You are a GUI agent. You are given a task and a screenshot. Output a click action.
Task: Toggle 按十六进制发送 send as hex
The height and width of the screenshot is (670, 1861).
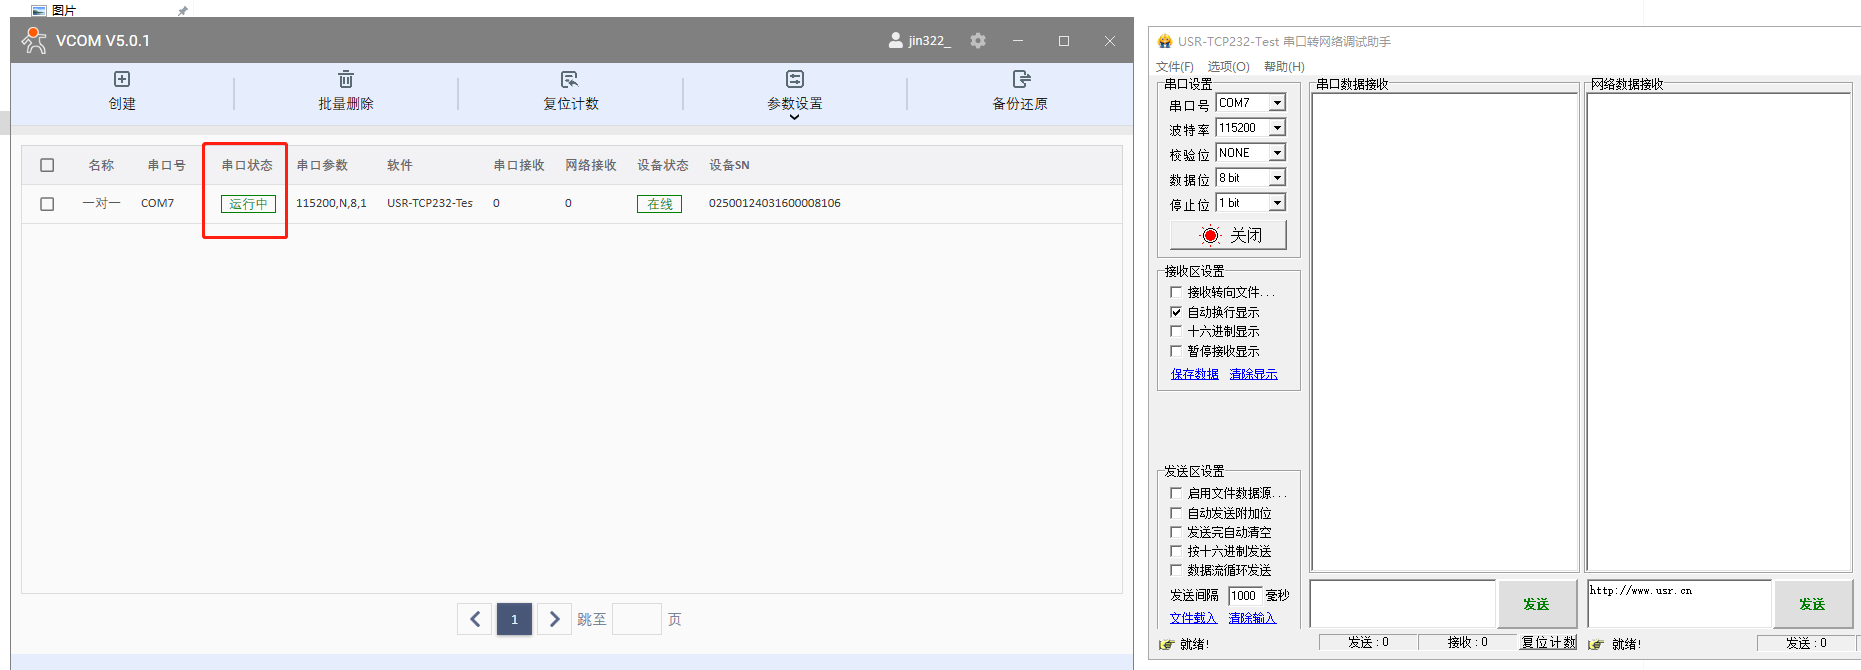1176,551
